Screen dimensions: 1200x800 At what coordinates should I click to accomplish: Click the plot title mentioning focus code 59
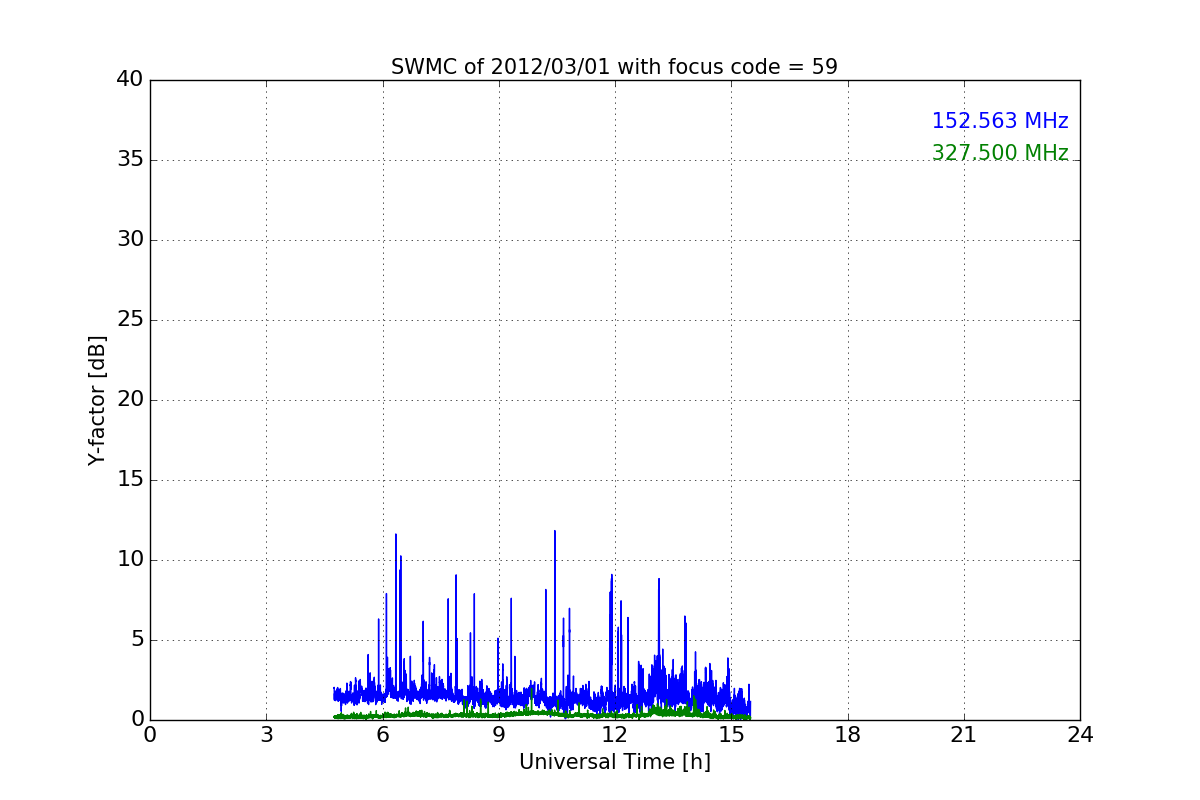click(614, 67)
